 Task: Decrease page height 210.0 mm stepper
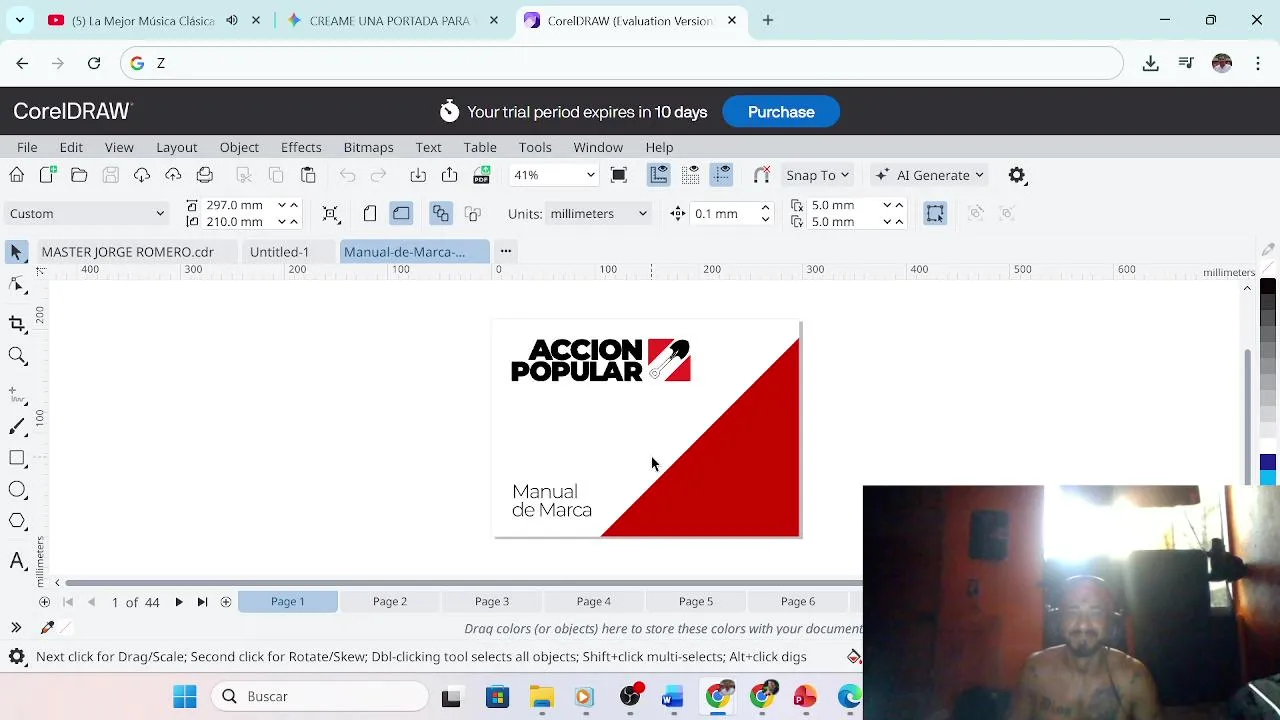[x=281, y=222]
